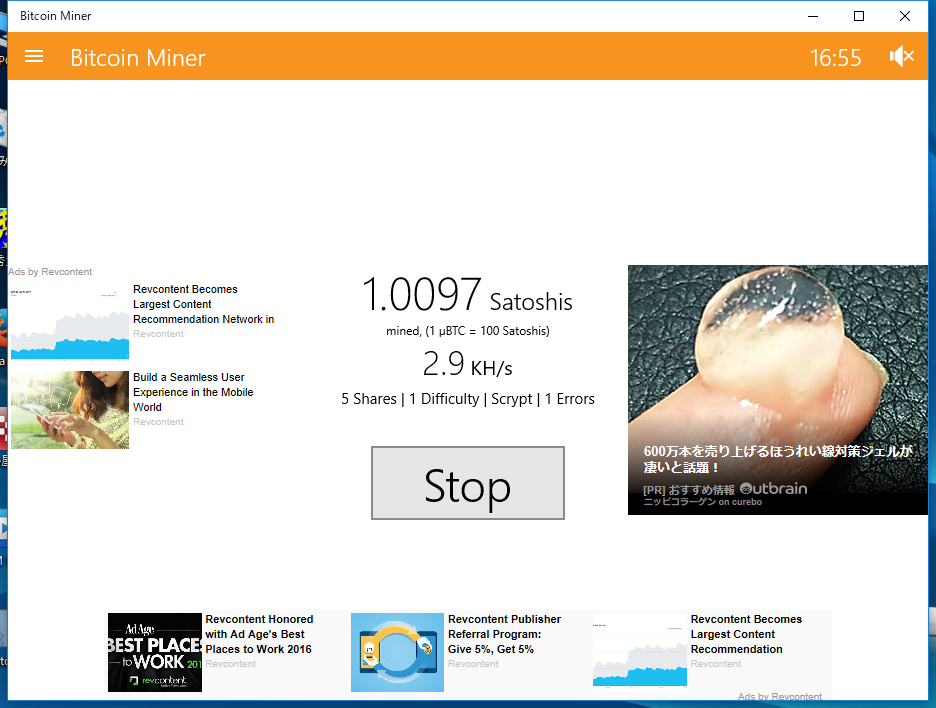
Task: Click the 'mined, (1 µBTC = 100 Satoshis)' note
Action: [x=467, y=331]
